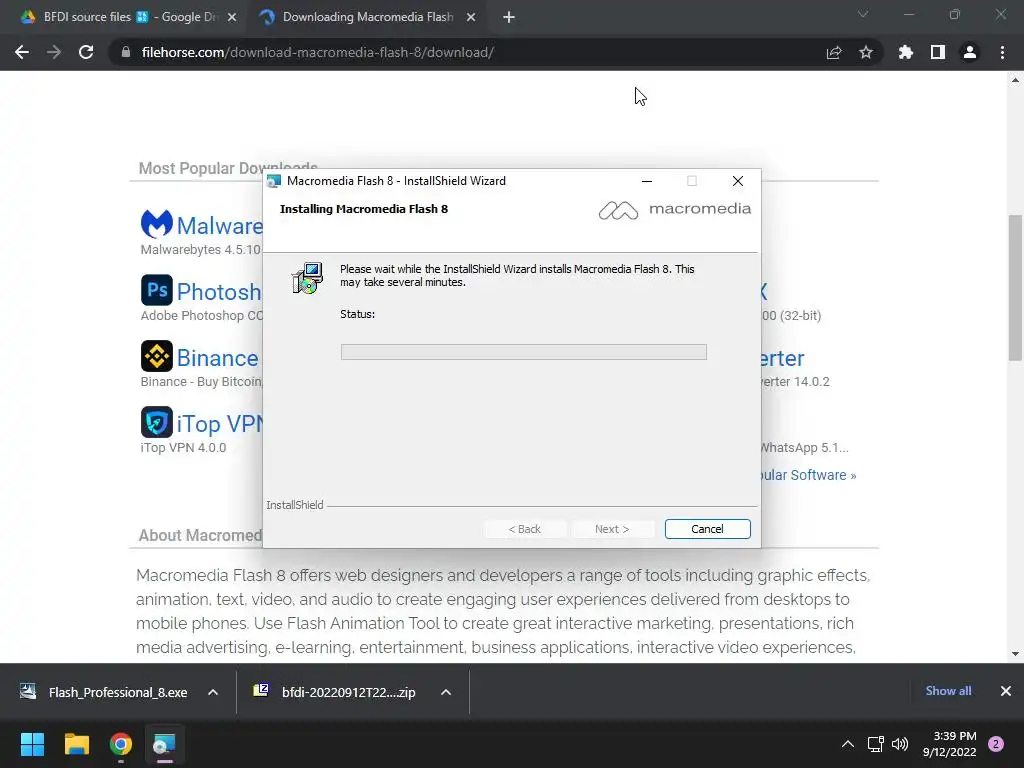Image resolution: width=1024 pixels, height=768 pixels.
Task: Click the page vertical scrollbar thumb
Action: click(1015, 287)
